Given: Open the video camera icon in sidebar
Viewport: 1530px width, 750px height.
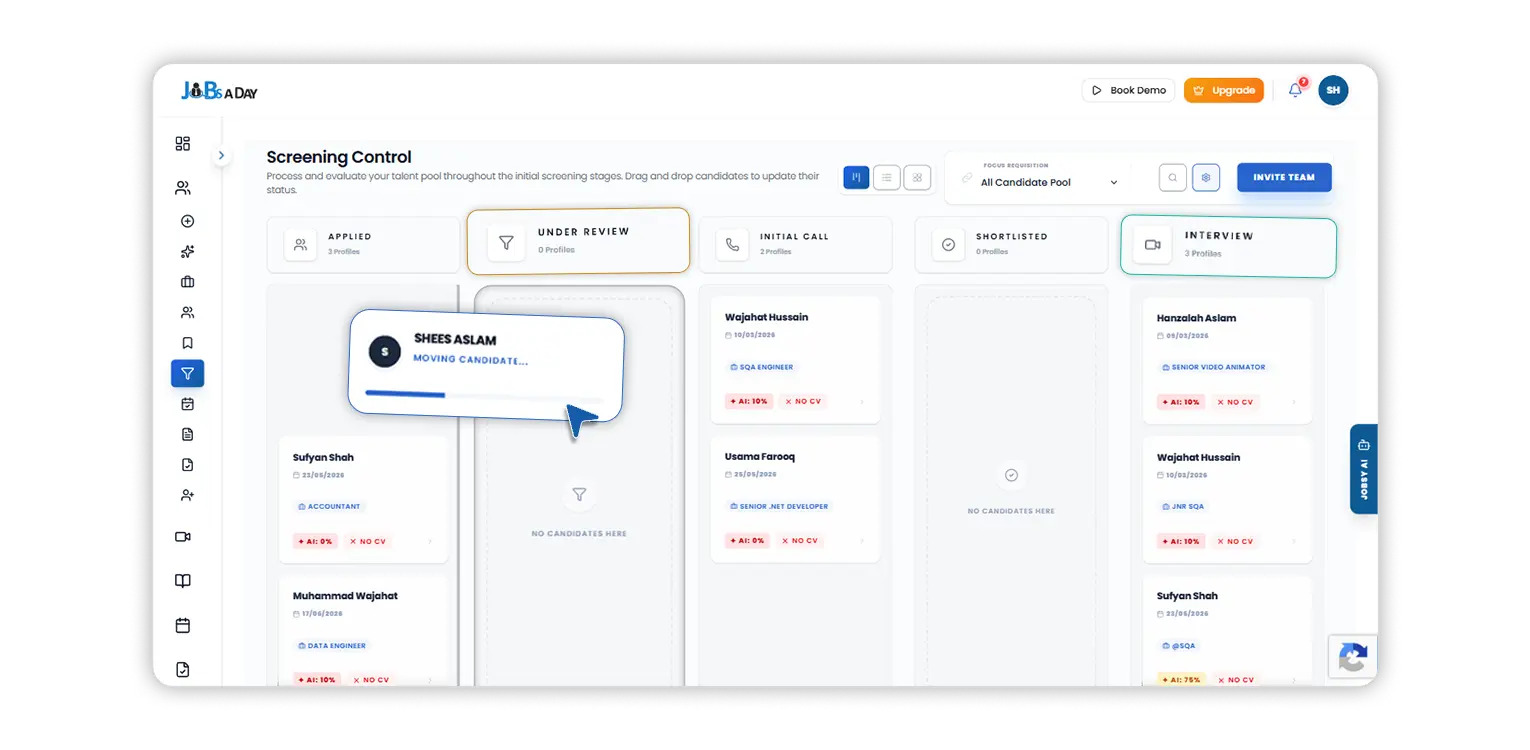Looking at the screenshot, I should (182, 537).
